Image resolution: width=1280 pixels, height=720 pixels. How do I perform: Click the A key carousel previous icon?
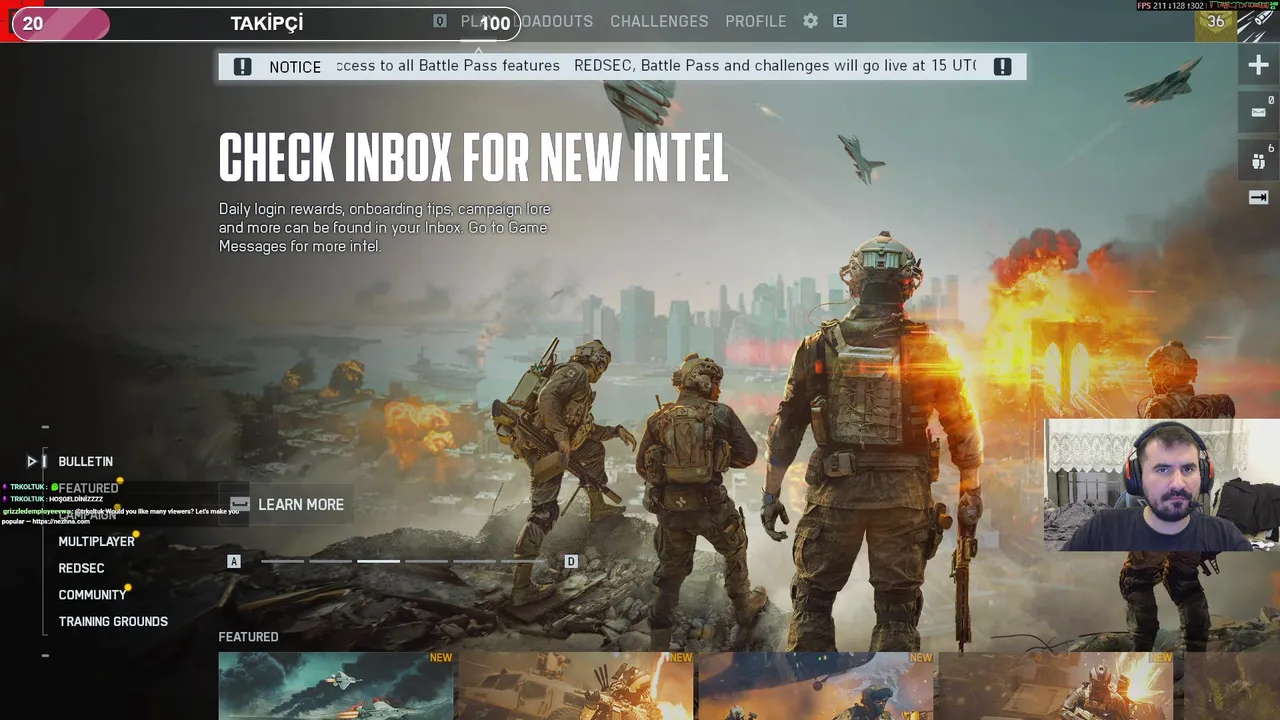[x=234, y=562]
